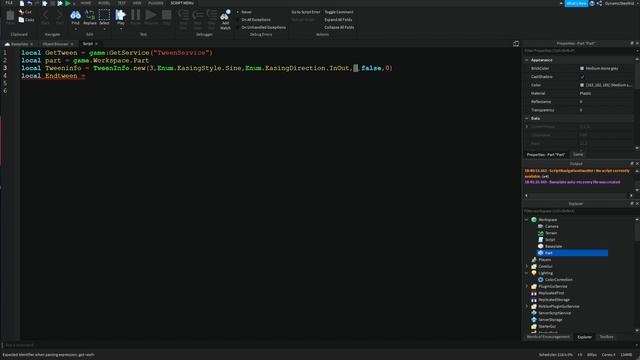Open the Play dropdown arrow

[x=120, y=29]
